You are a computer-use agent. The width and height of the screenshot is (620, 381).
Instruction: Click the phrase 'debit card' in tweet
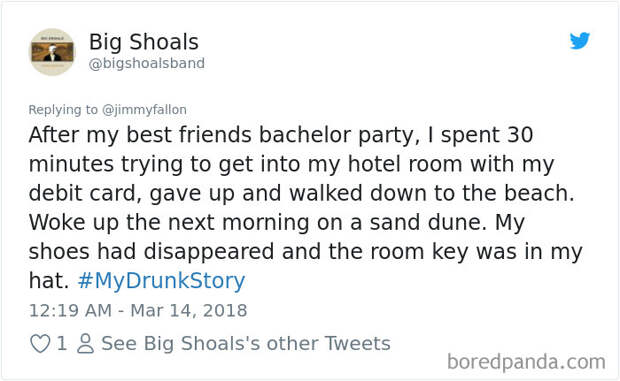[x=85, y=193]
